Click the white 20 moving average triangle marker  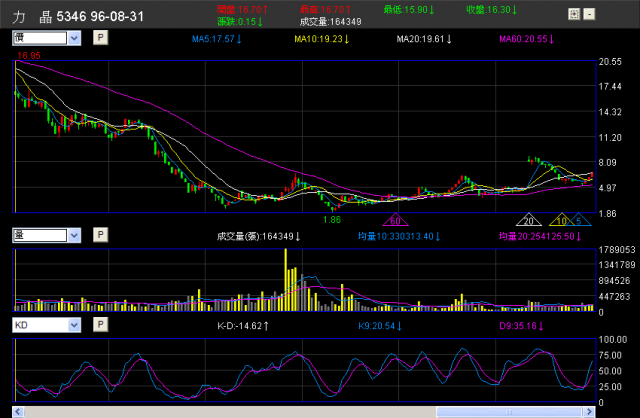(x=529, y=220)
